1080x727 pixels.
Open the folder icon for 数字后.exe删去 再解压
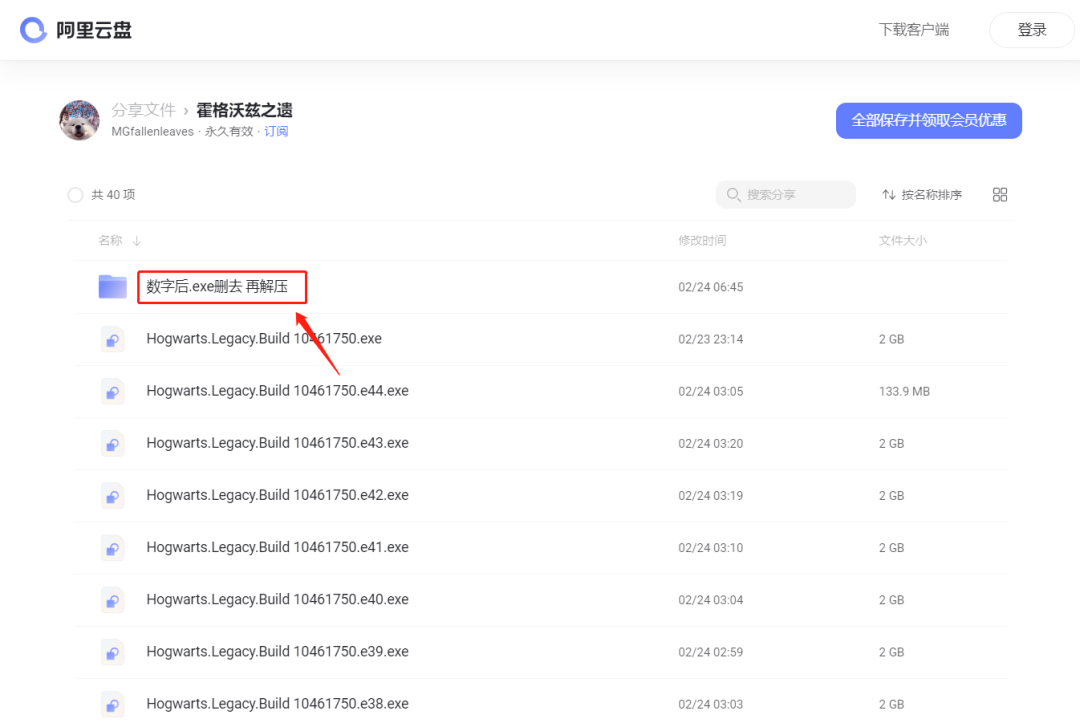point(112,287)
